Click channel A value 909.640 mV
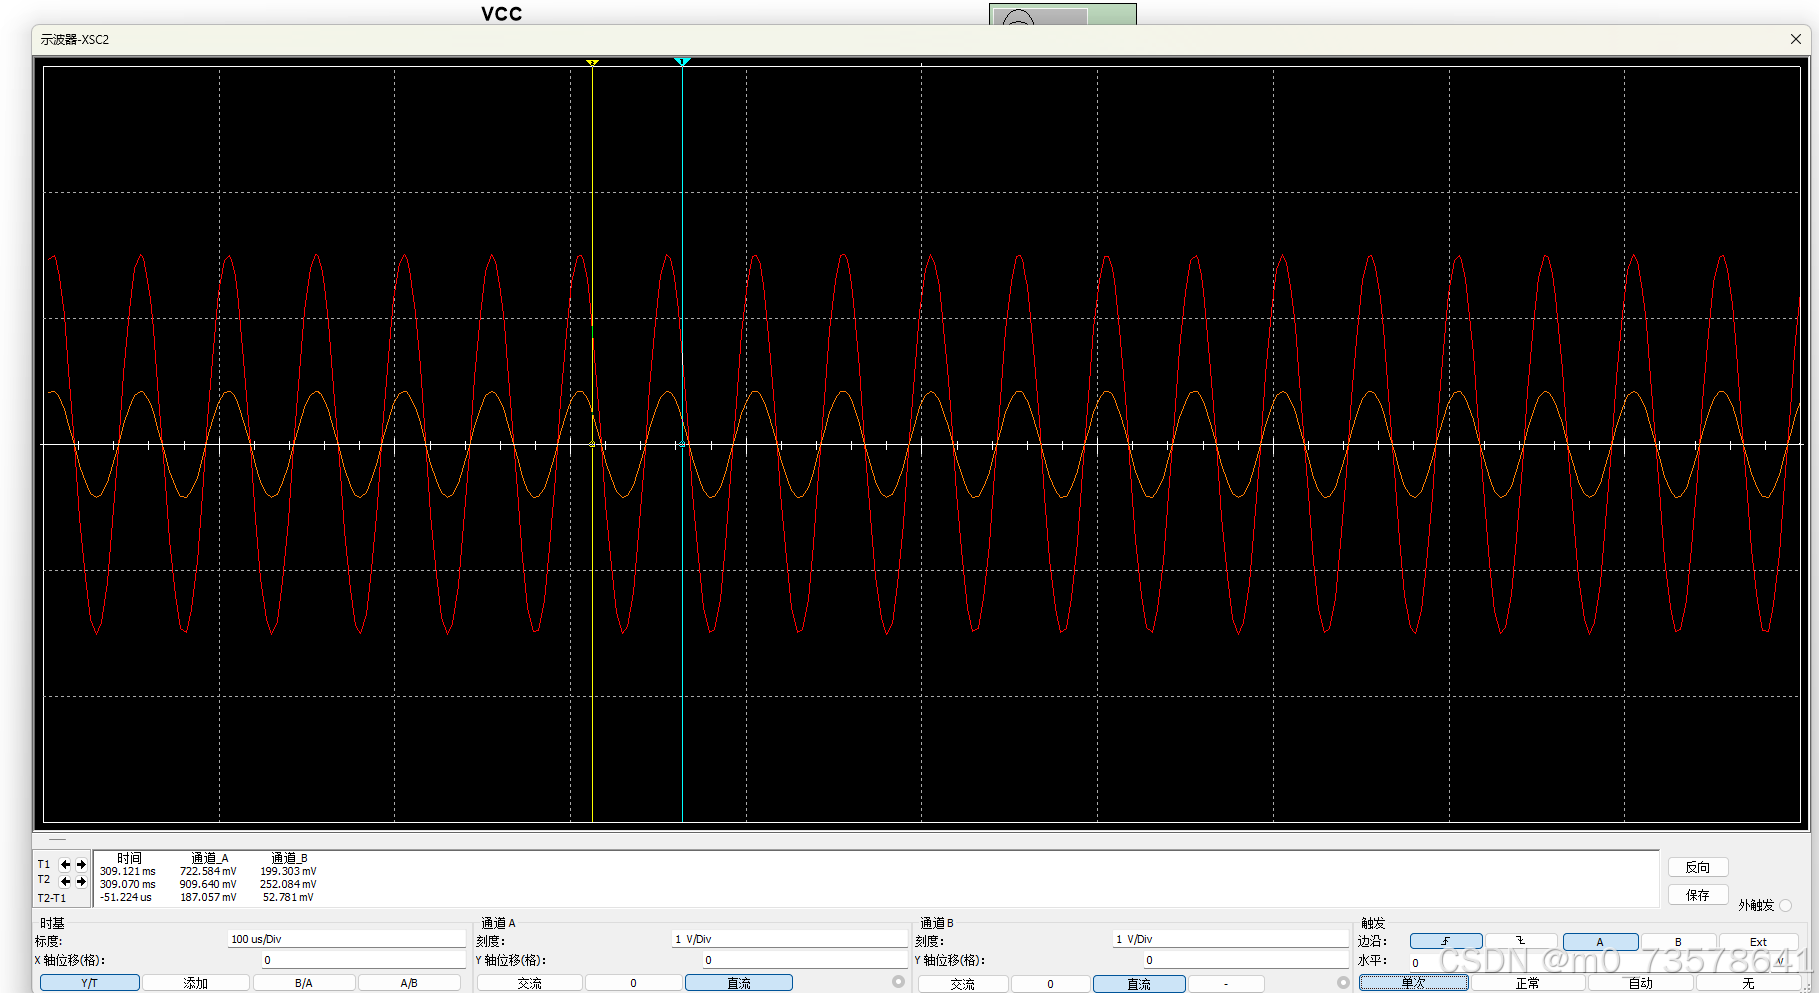The height and width of the screenshot is (993, 1819). point(208,884)
